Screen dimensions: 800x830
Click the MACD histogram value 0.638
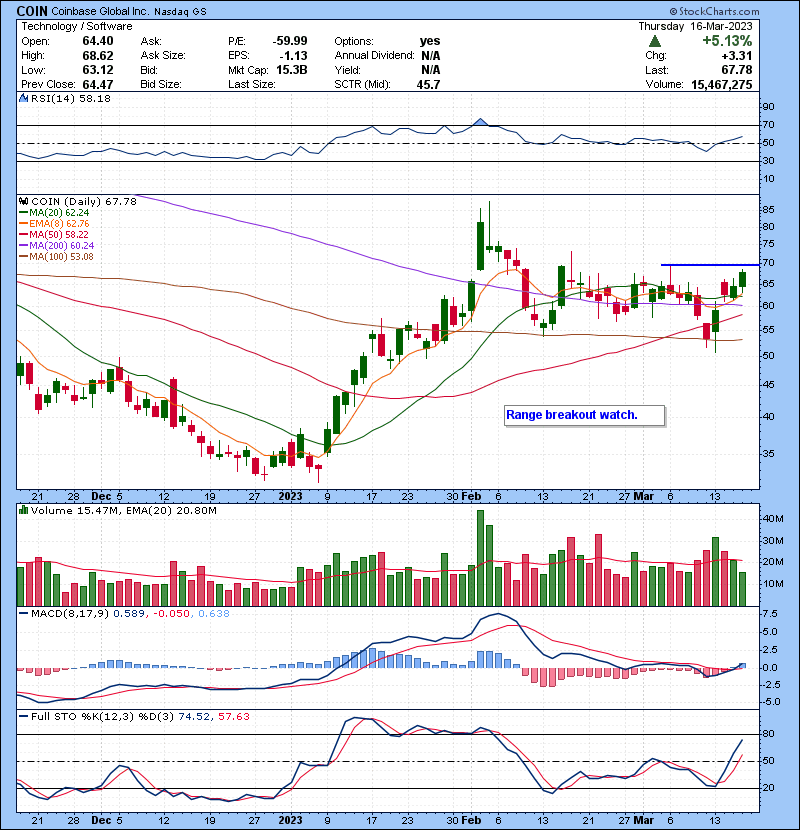tap(214, 614)
